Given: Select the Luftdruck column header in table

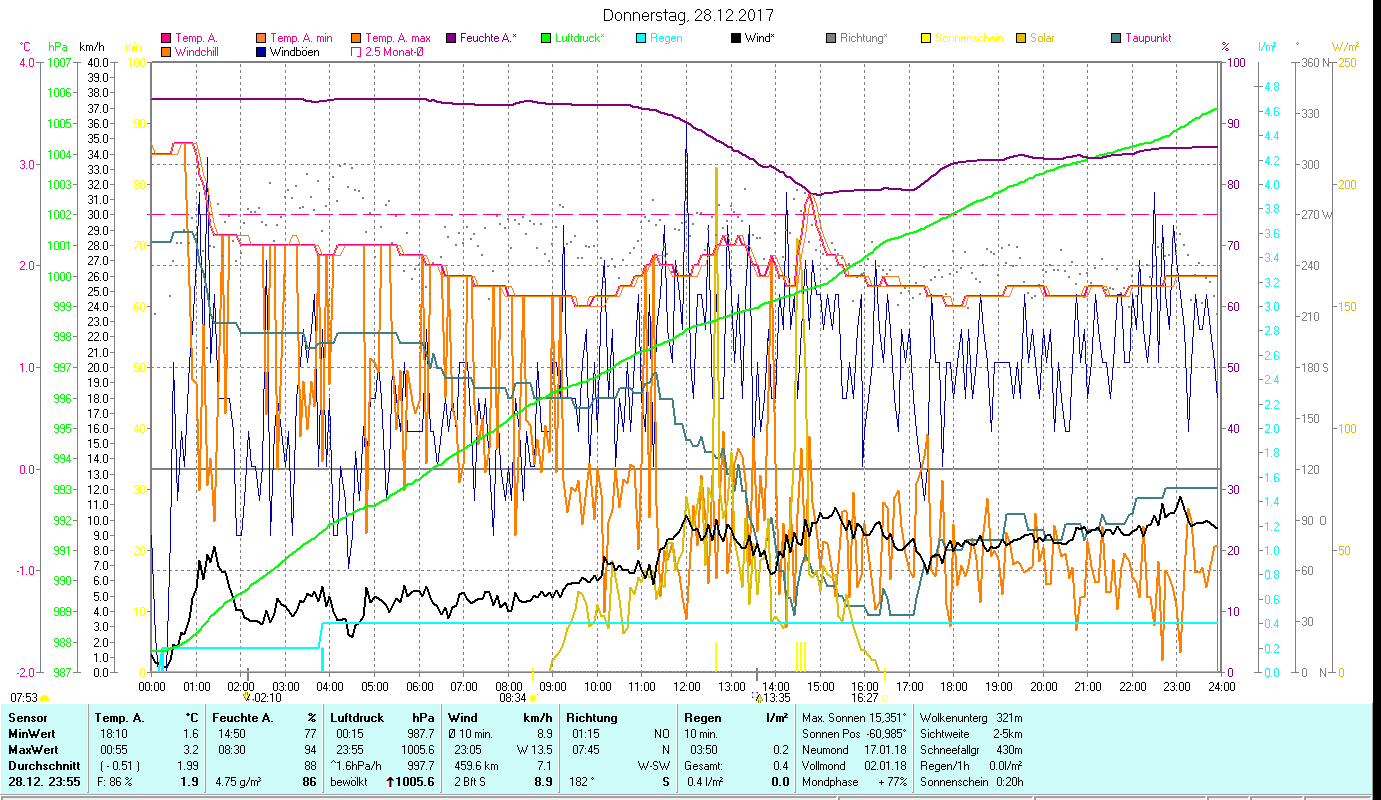Looking at the screenshot, I should tap(357, 717).
